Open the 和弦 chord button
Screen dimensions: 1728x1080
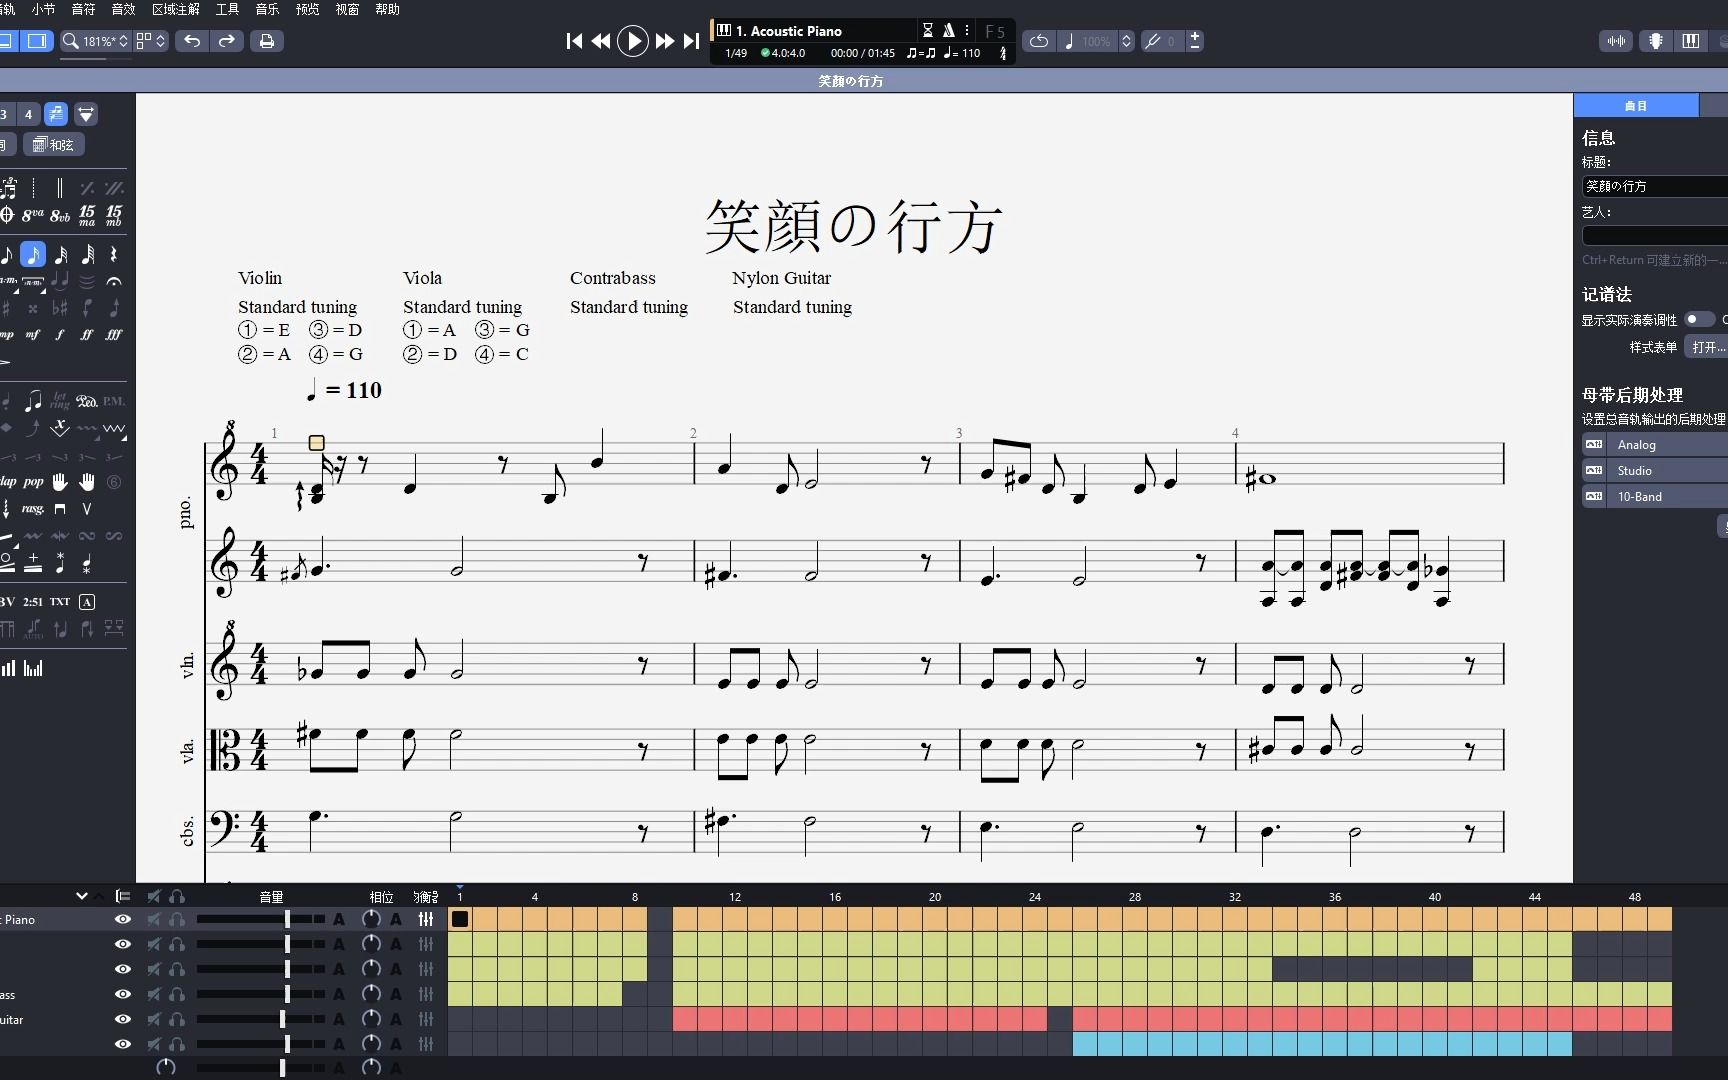click(54, 145)
